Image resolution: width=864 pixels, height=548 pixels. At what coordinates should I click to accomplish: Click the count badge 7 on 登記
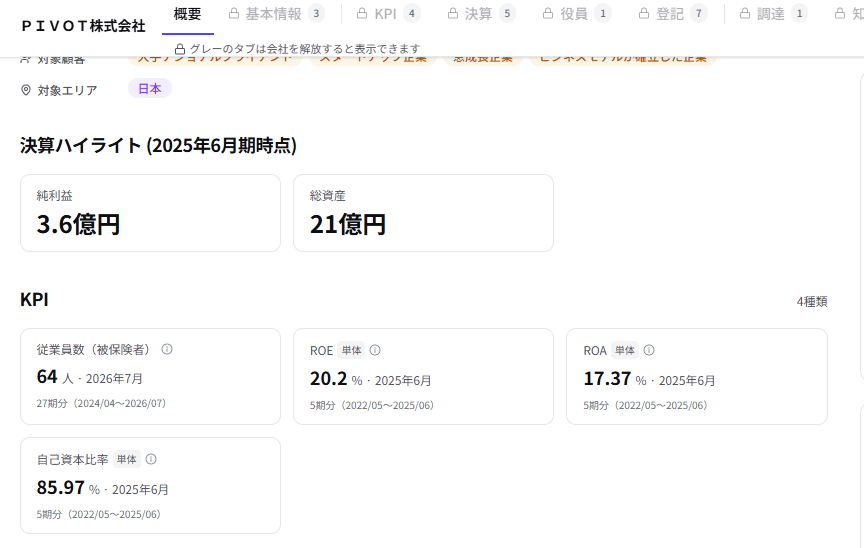coord(699,14)
